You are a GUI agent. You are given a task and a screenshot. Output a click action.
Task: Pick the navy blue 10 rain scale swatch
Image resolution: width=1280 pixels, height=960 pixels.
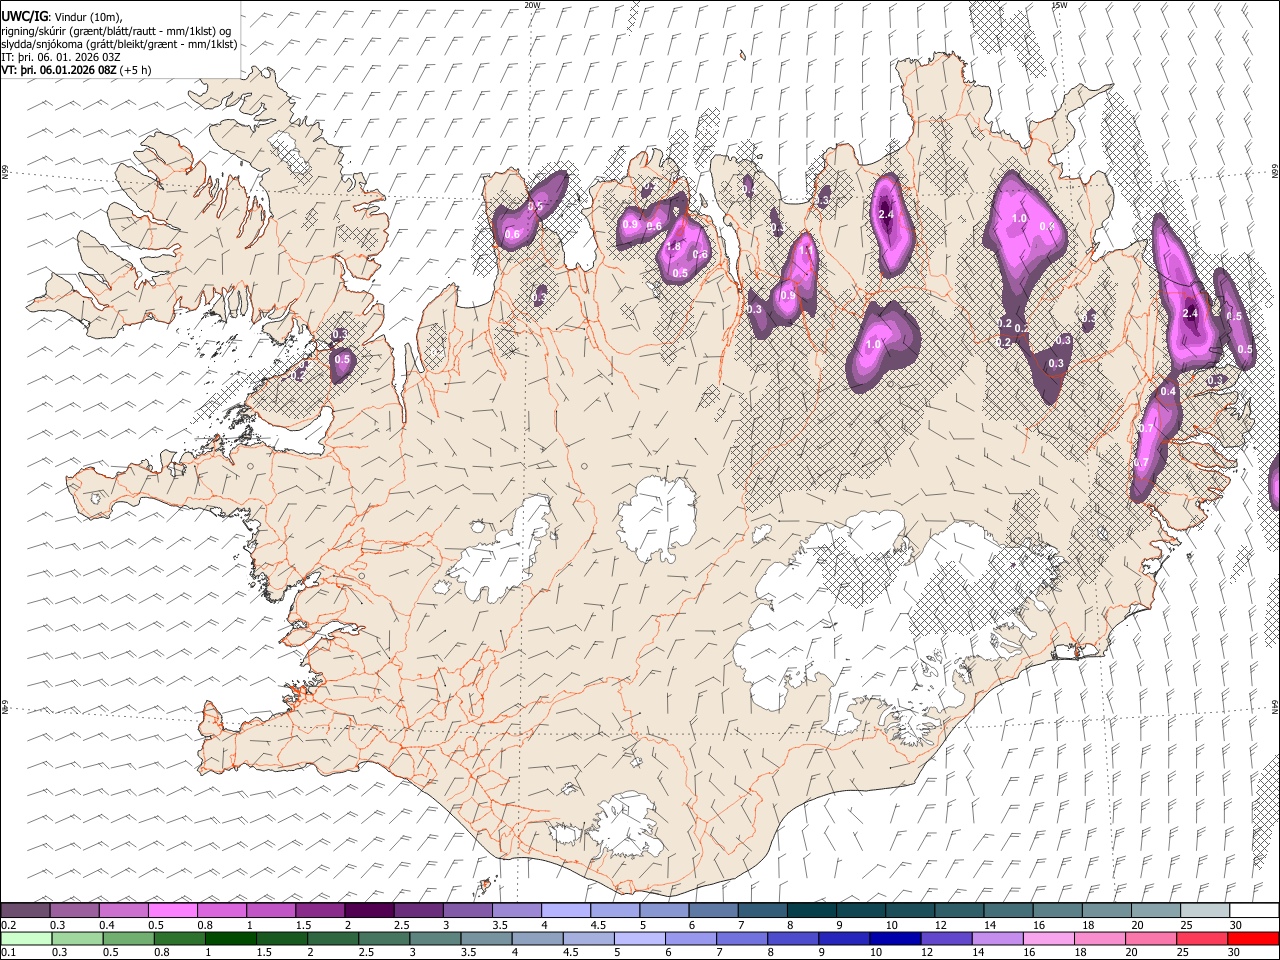click(x=895, y=938)
